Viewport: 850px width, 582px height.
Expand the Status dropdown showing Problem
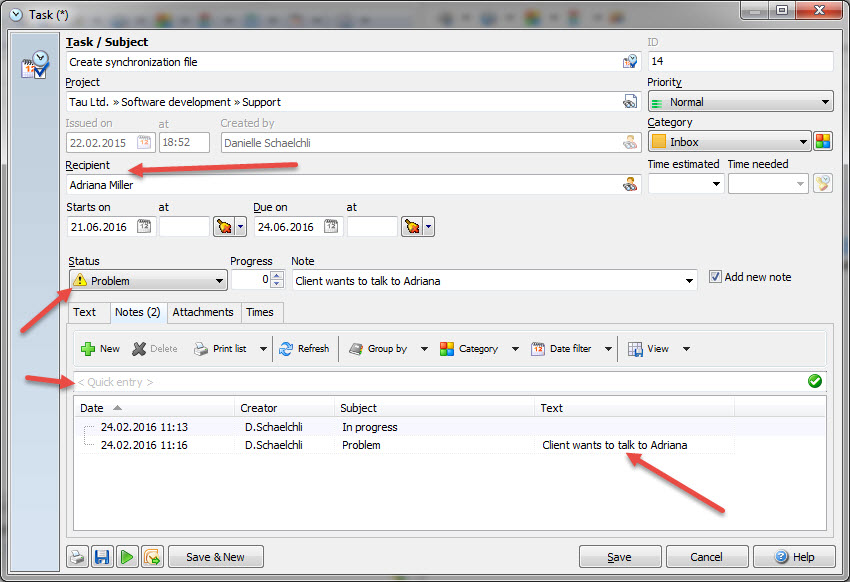[x=219, y=281]
